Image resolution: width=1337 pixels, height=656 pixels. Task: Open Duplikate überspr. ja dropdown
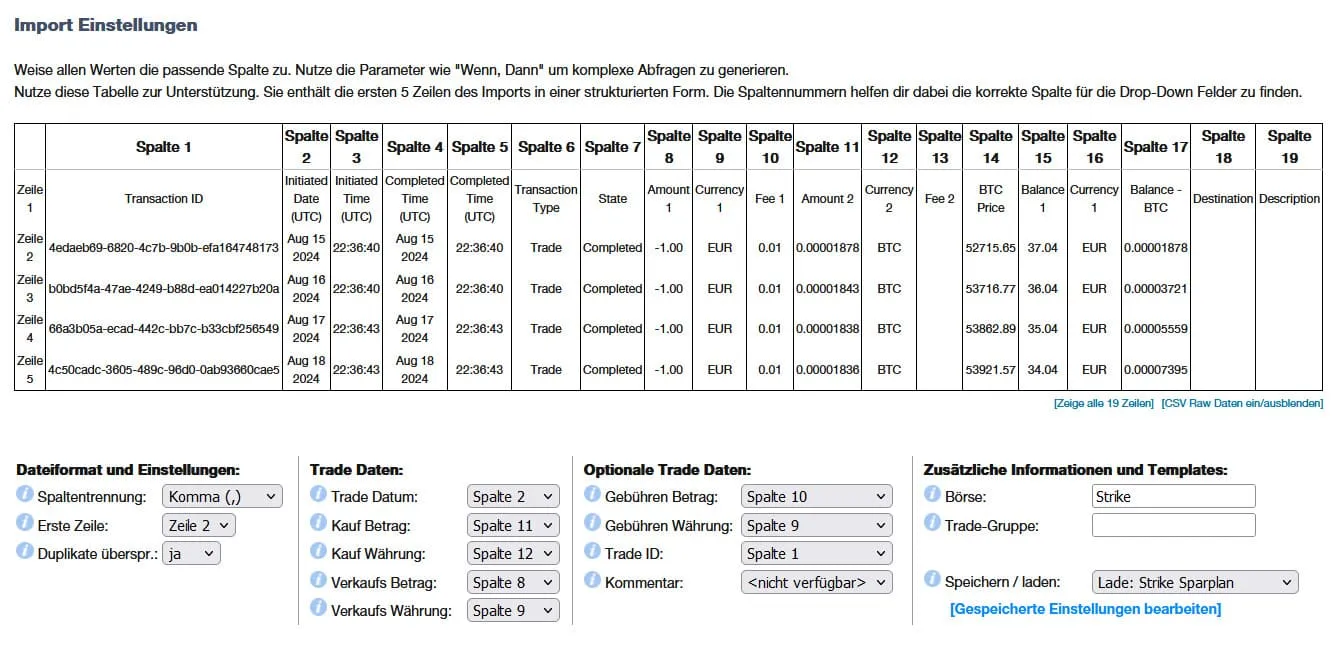(x=190, y=553)
